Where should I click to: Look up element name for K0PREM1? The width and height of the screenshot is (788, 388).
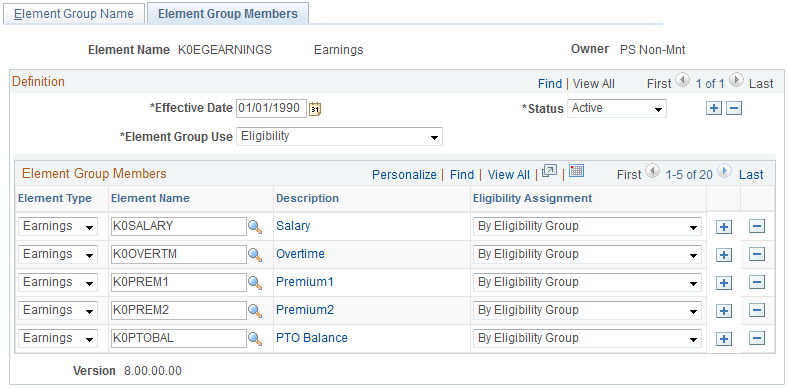(x=255, y=282)
